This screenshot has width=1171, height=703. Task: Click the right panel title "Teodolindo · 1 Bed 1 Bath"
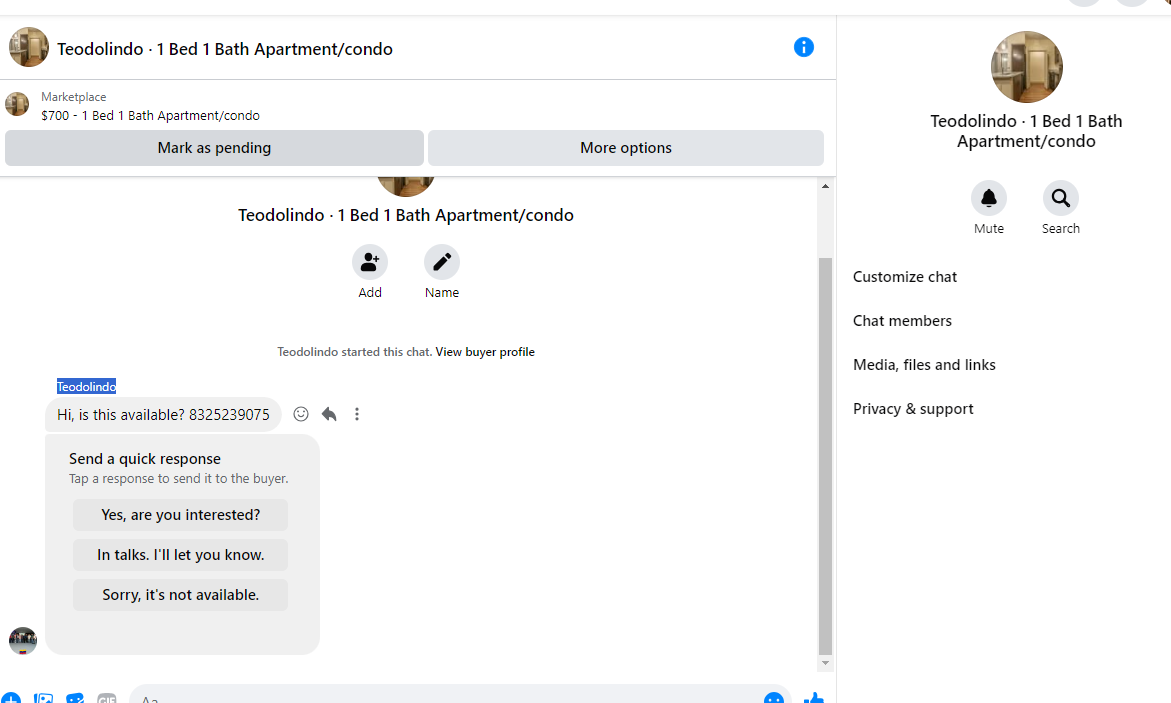pyautogui.click(x=1026, y=131)
